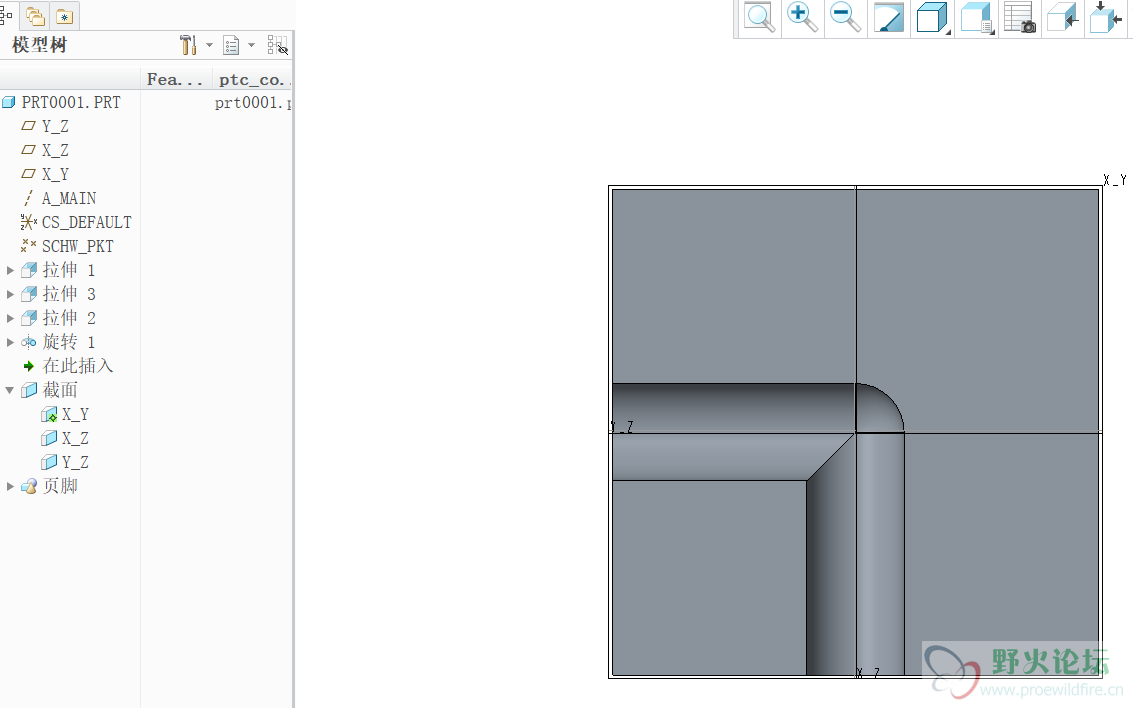The image size is (1133, 708).
Task: Toggle the tree visibility eye icon
Action: coord(277,46)
